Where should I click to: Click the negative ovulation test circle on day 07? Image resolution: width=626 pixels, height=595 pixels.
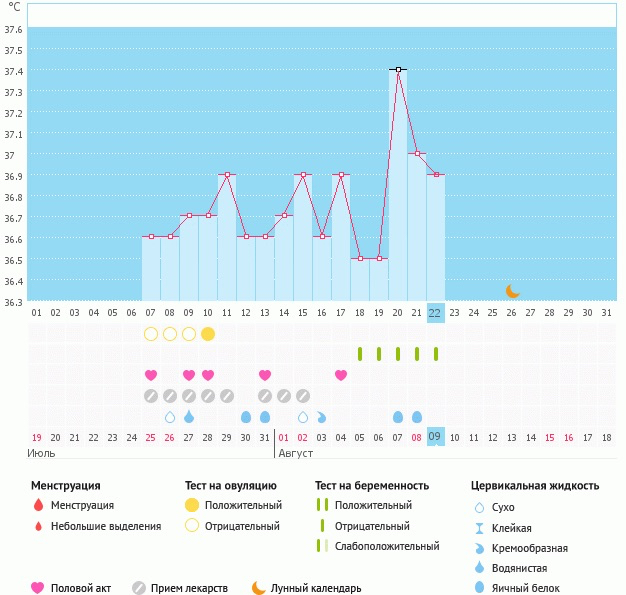coord(151,333)
